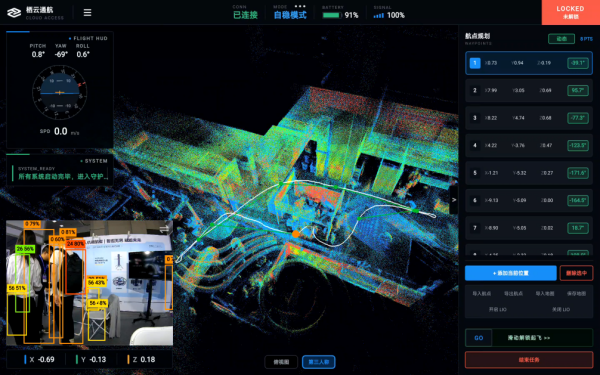Viewport: 600px width, 375px height.
Task: Click the -164.5° yaw tag on waypoint 6
Action: click(578, 200)
